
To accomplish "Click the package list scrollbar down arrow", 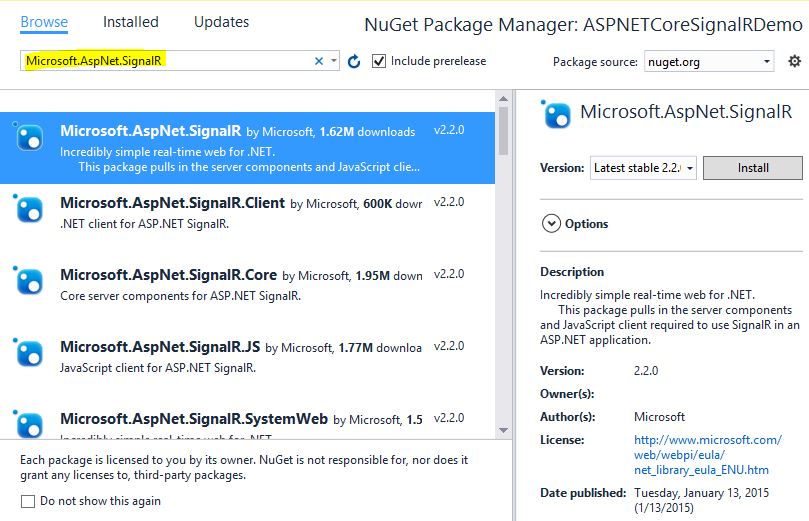I will [504, 430].
